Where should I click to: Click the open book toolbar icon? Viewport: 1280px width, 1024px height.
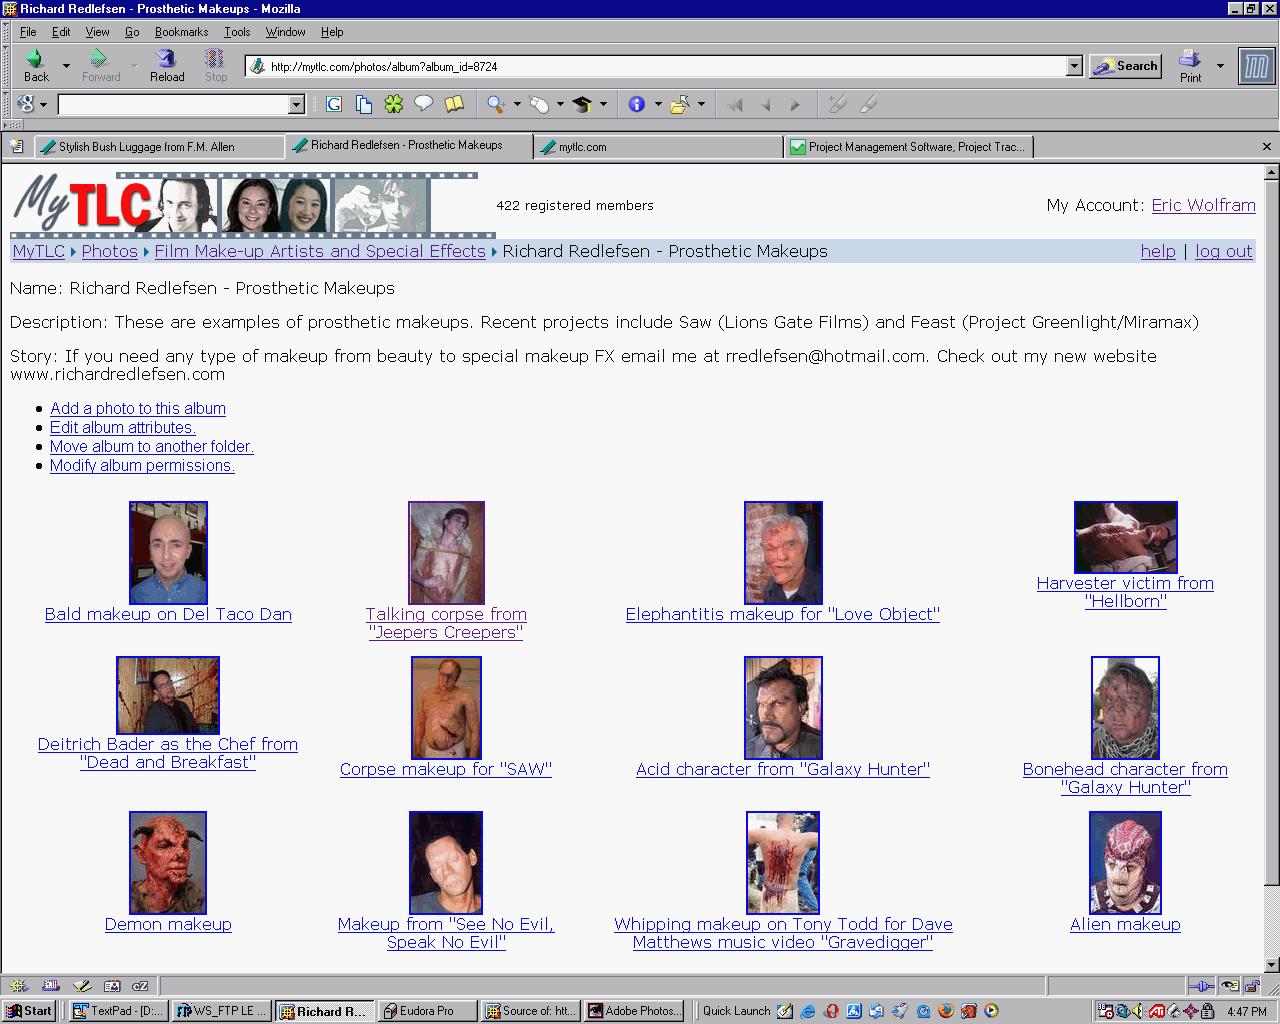454,104
